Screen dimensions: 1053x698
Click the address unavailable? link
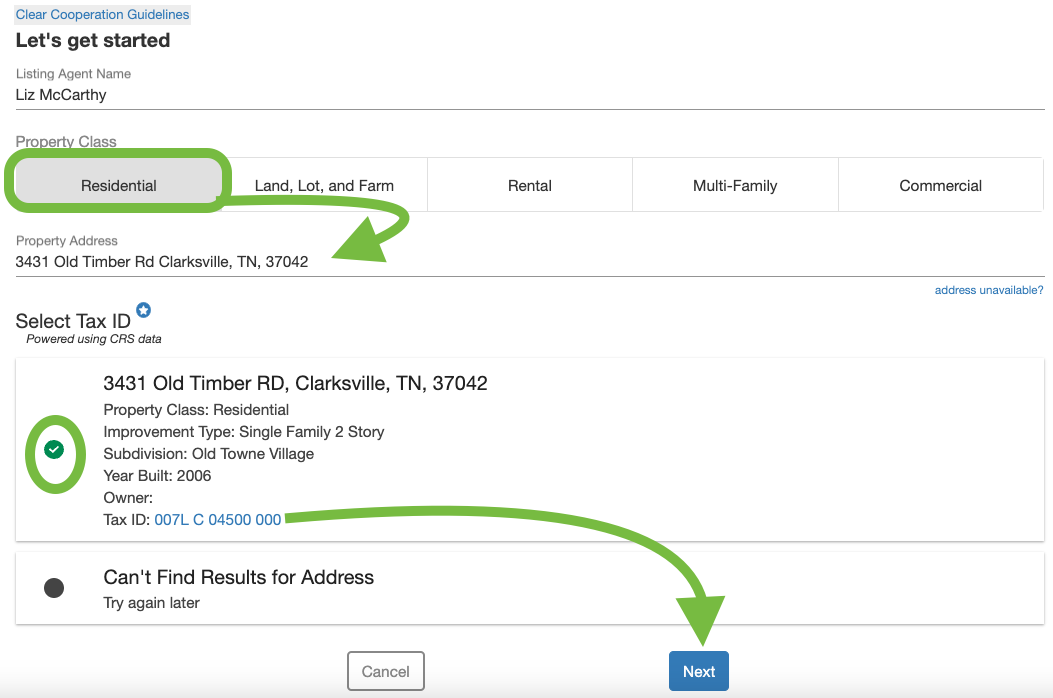point(989,290)
